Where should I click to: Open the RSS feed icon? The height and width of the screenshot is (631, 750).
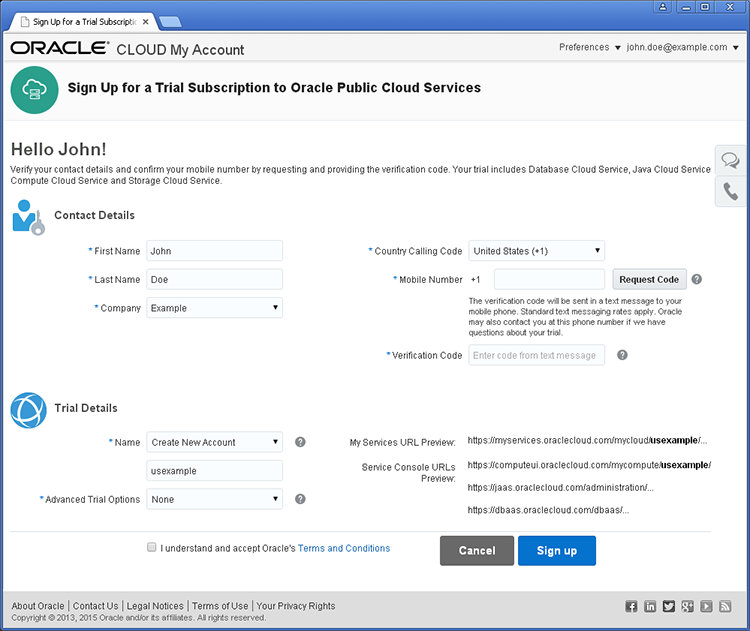pyautogui.click(x=725, y=607)
